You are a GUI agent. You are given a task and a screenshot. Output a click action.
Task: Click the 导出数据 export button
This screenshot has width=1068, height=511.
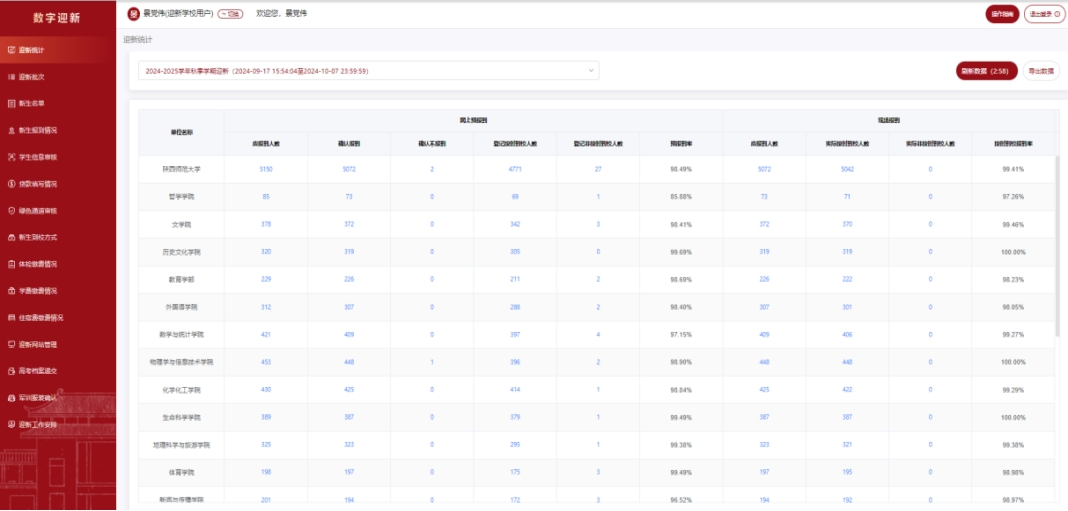click(1040, 71)
